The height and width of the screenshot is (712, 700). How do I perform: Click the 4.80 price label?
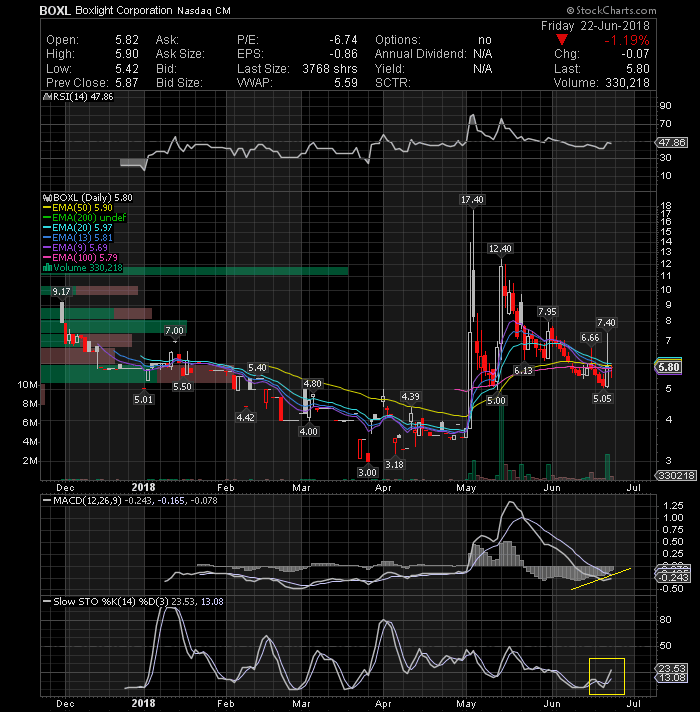312,384
